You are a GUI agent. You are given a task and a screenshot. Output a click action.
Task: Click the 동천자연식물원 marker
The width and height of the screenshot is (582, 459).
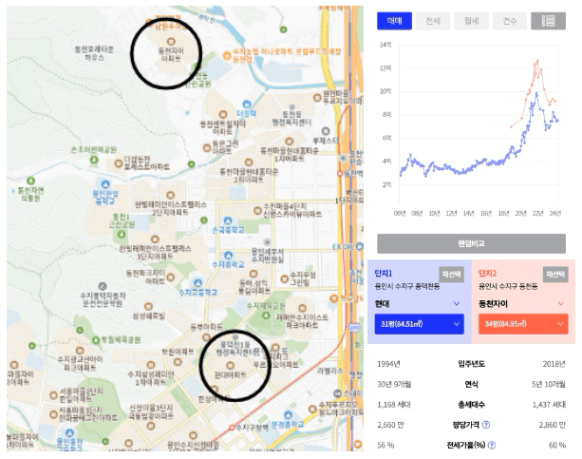pos(31,181)
